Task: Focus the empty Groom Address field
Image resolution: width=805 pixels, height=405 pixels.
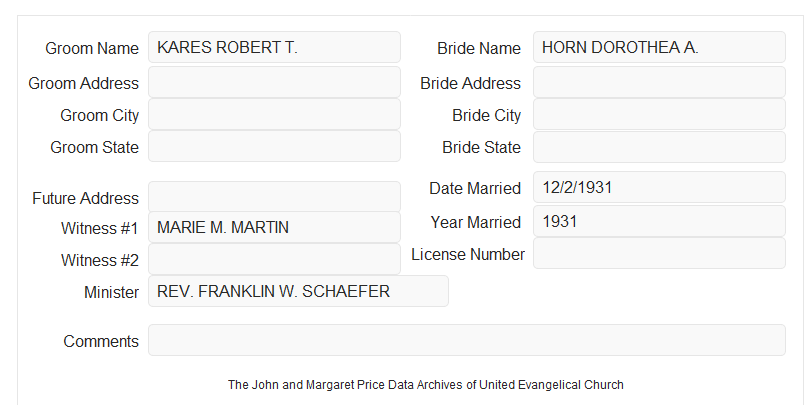Action: [274, 82]
